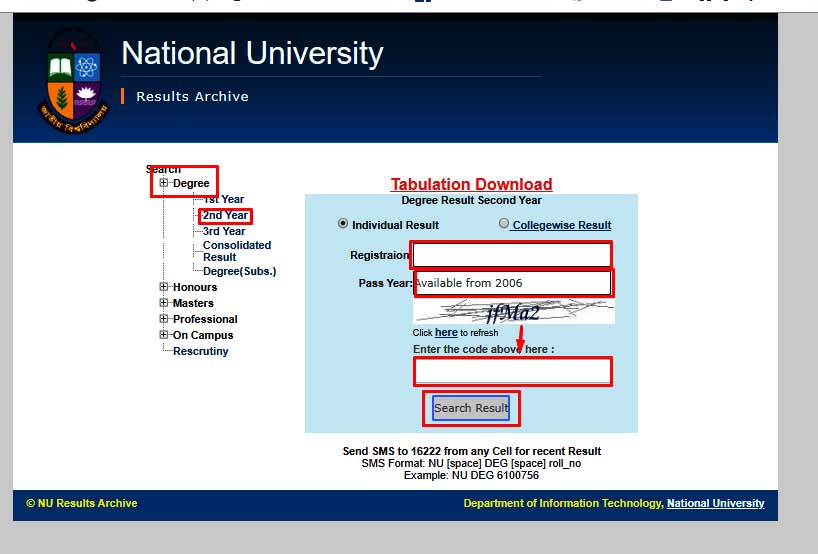Select 1st Year results

click(x=224, y=199)
